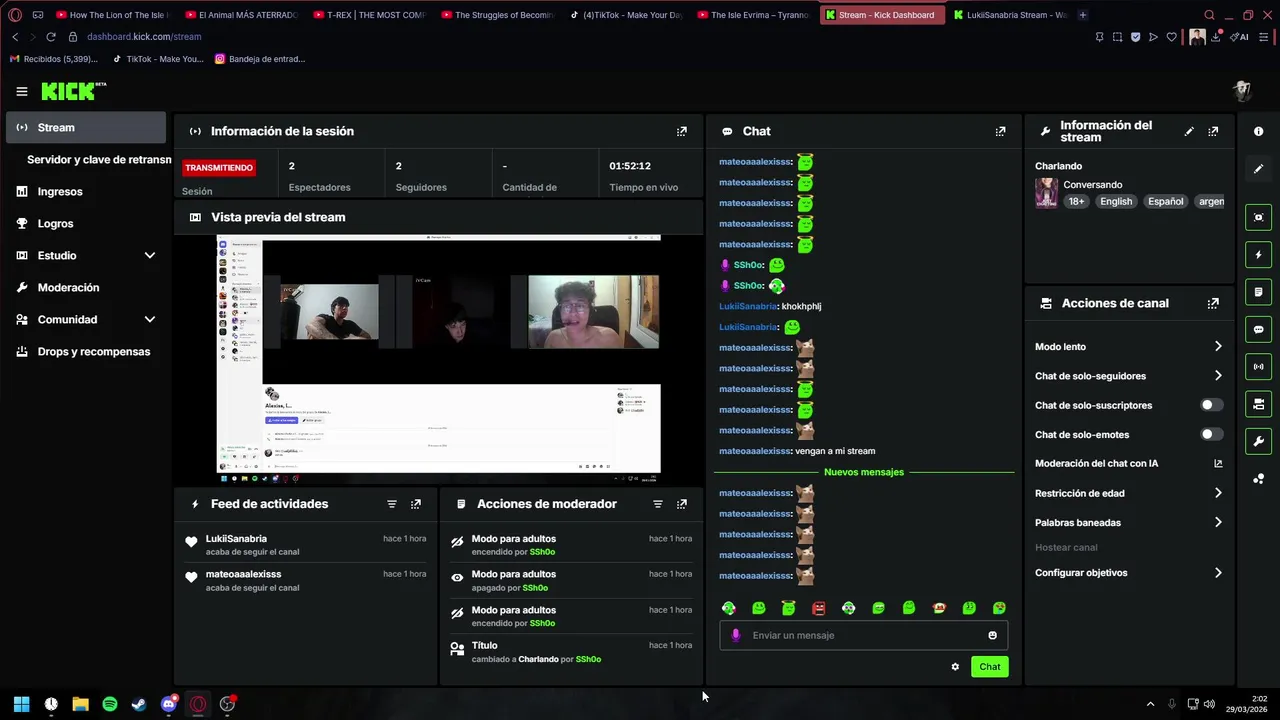Click LukiiSanabria name in activity feed

[x=236, y=539]
